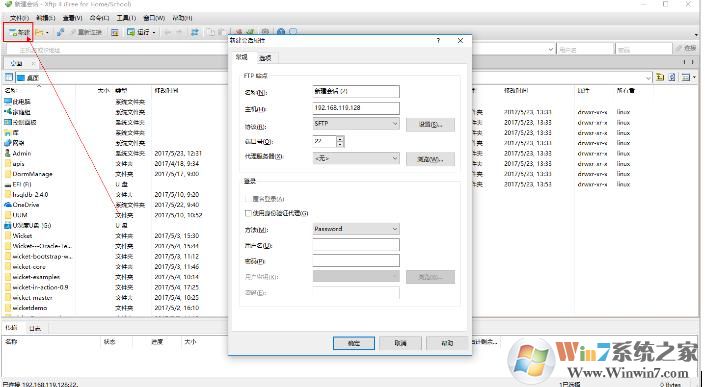Open the OneDrive folder in local list
The height and width of the screenshot is (387, 705).
(26, 205)
